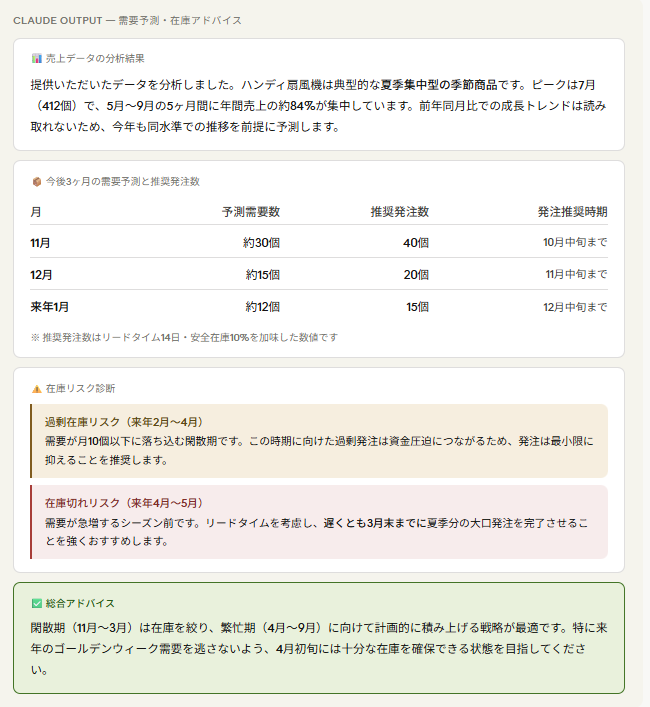Viewport: 650px width, 707px height.
Task: Click the 10月中旬まで timing cell
Action: click(575, 243)
